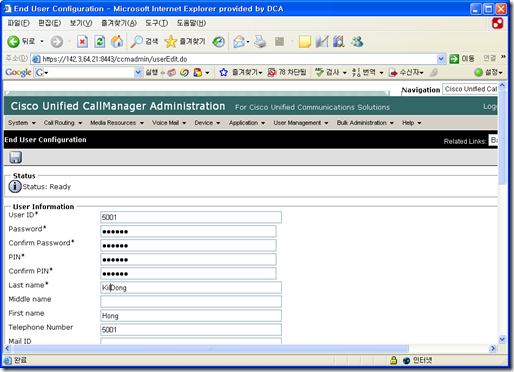Click in the Confirm Password field
Viewport: 514px width, 372px height.
[188, 245]
